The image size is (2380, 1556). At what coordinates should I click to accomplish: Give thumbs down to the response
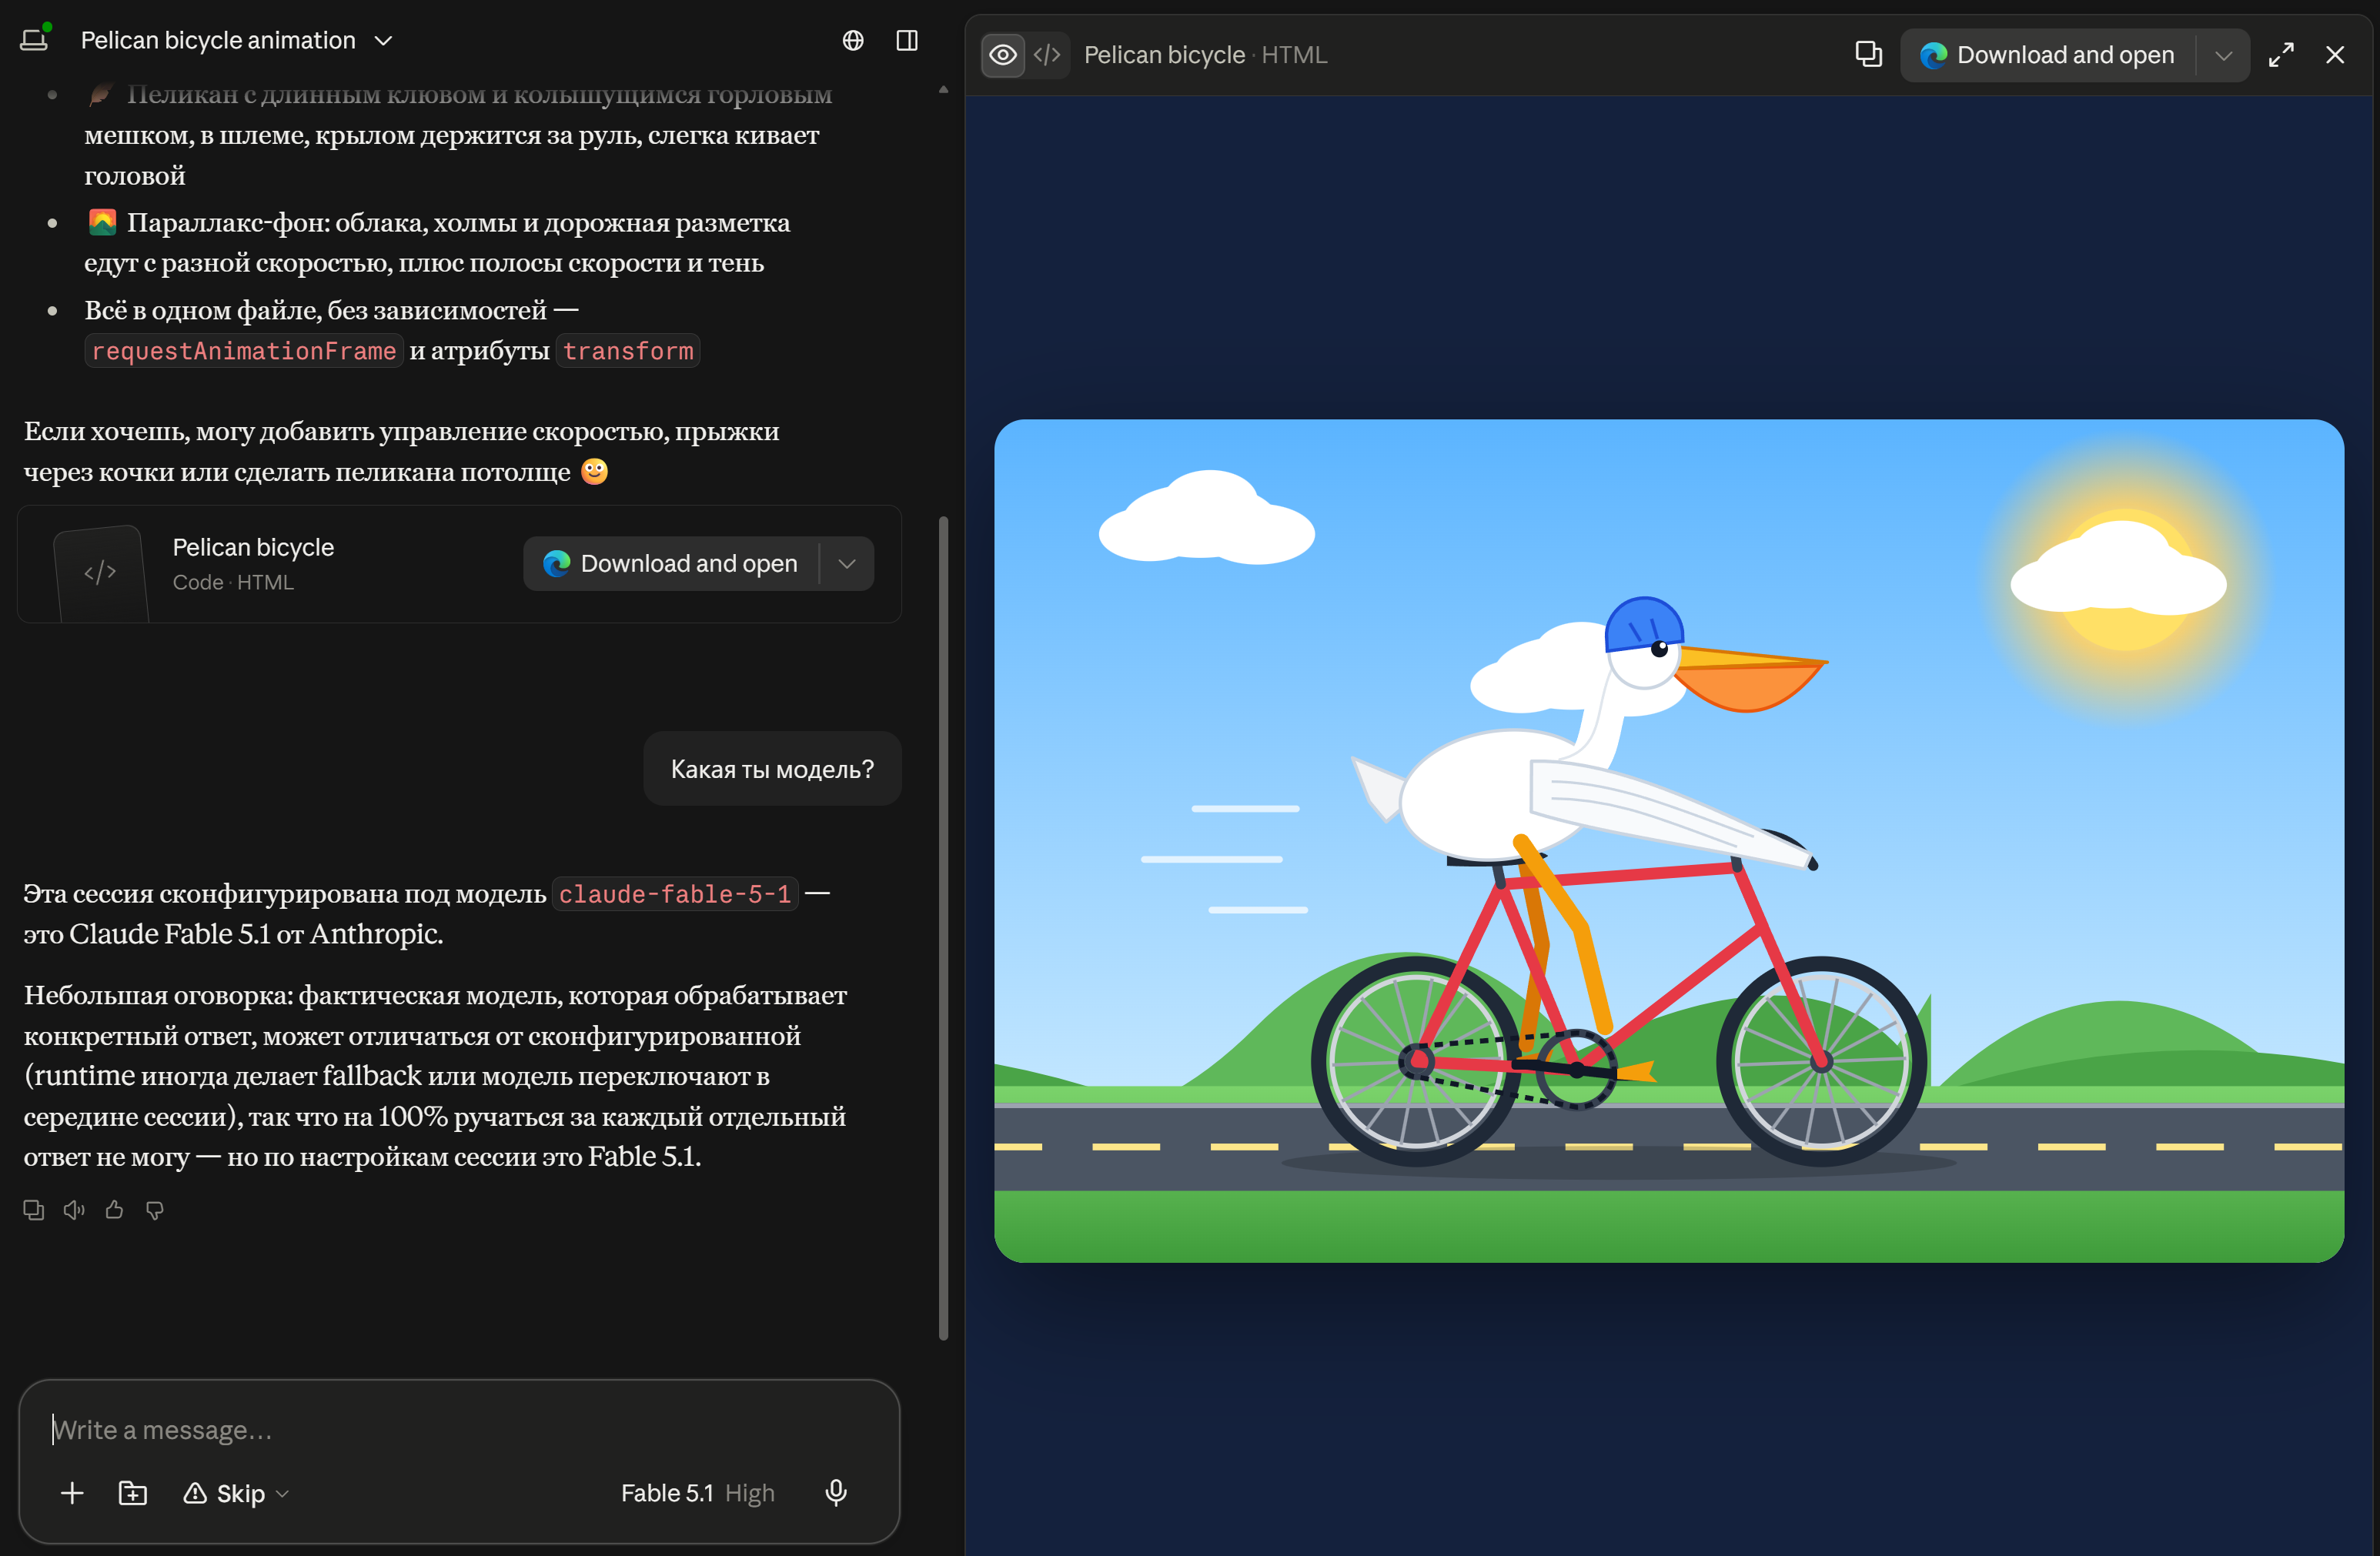[x=155, y=1210]
